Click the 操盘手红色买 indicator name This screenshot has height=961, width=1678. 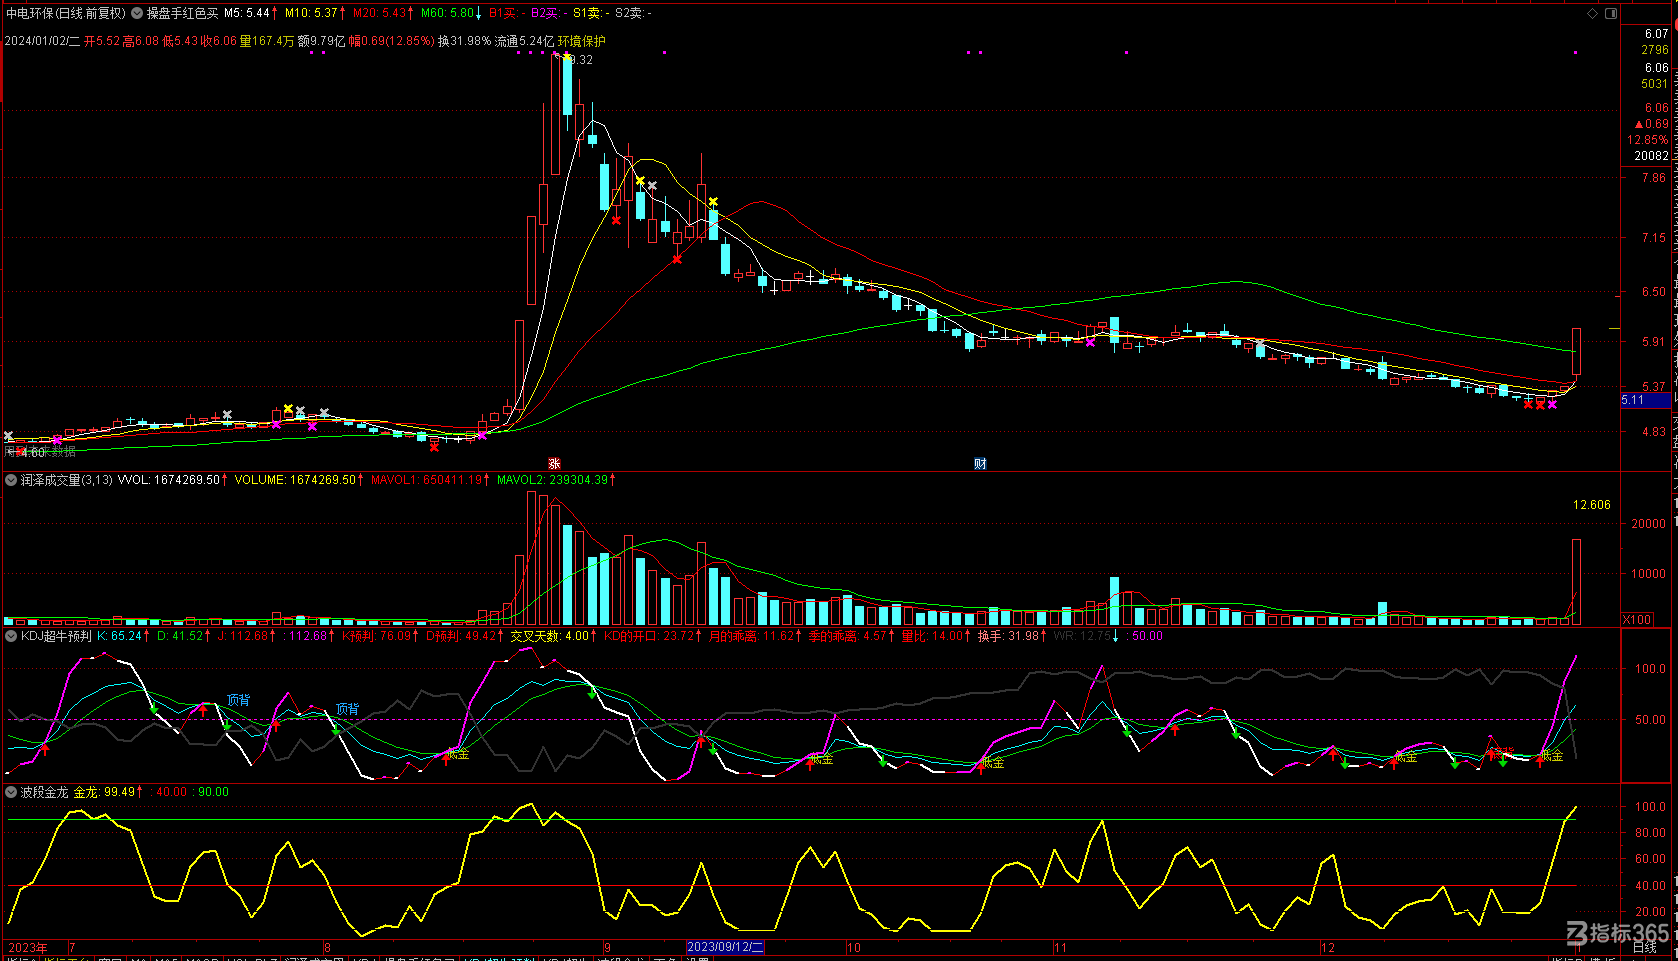tap(182, 13)
